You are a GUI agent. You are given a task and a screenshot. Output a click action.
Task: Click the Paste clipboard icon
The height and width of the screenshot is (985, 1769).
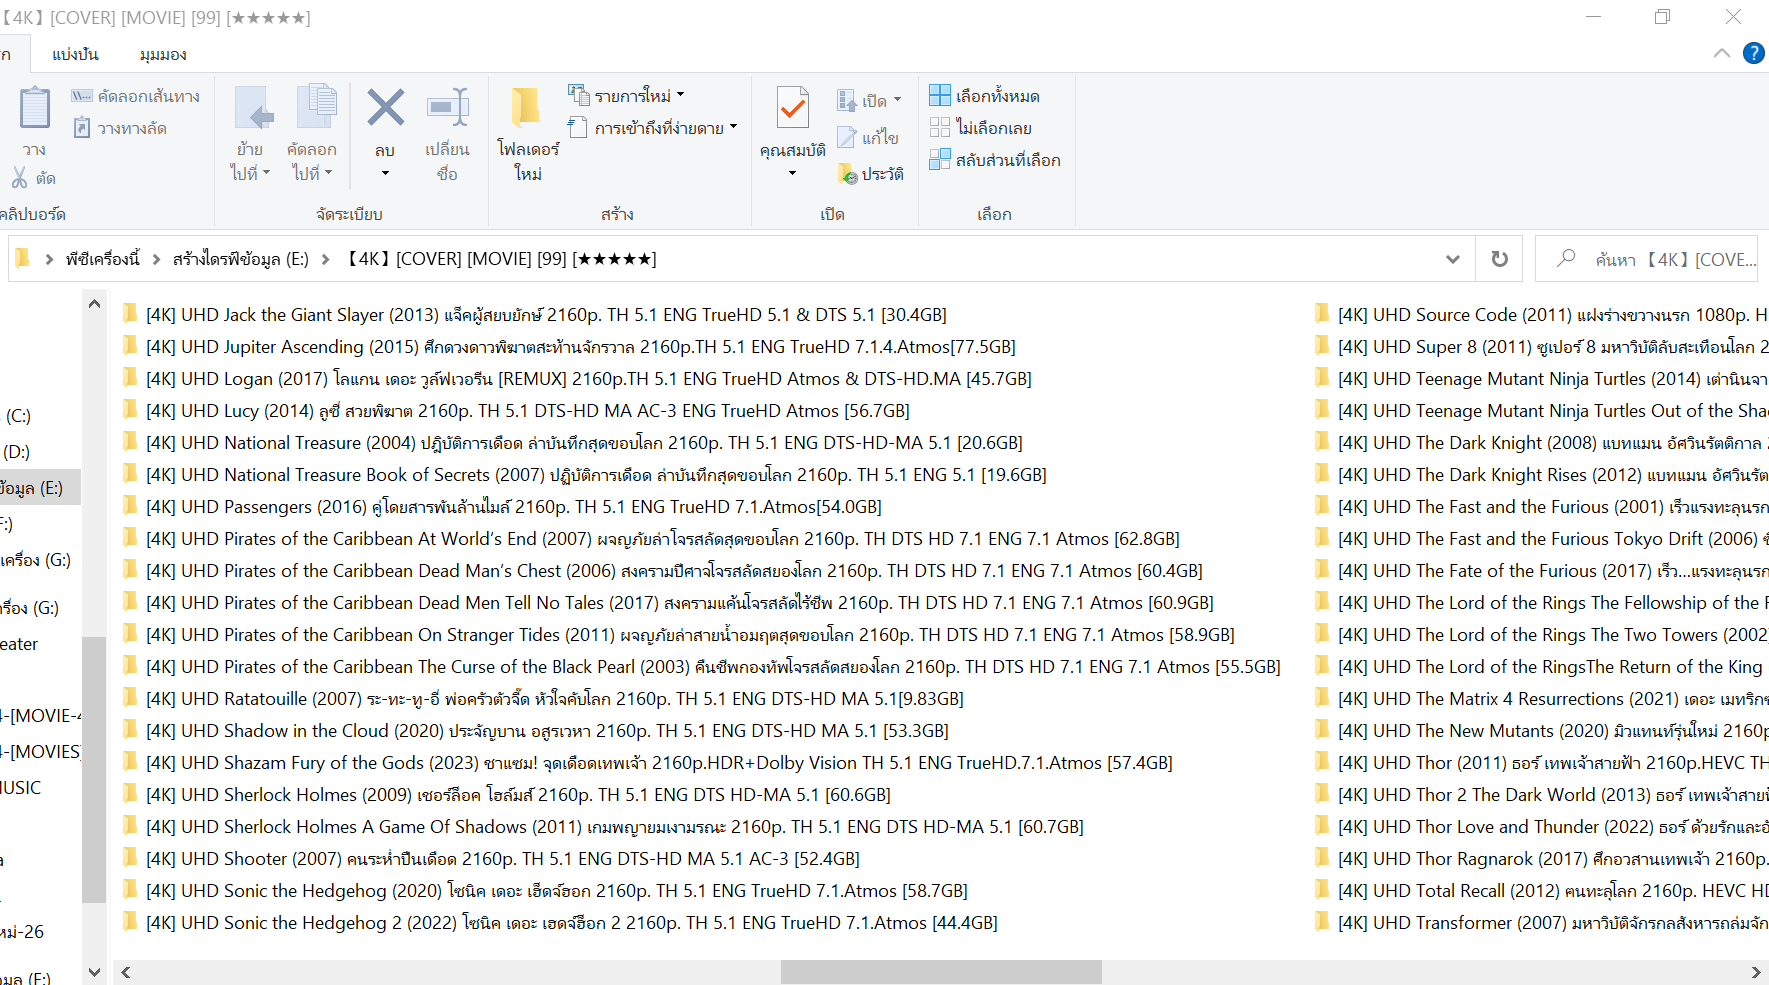click(35, 108)
